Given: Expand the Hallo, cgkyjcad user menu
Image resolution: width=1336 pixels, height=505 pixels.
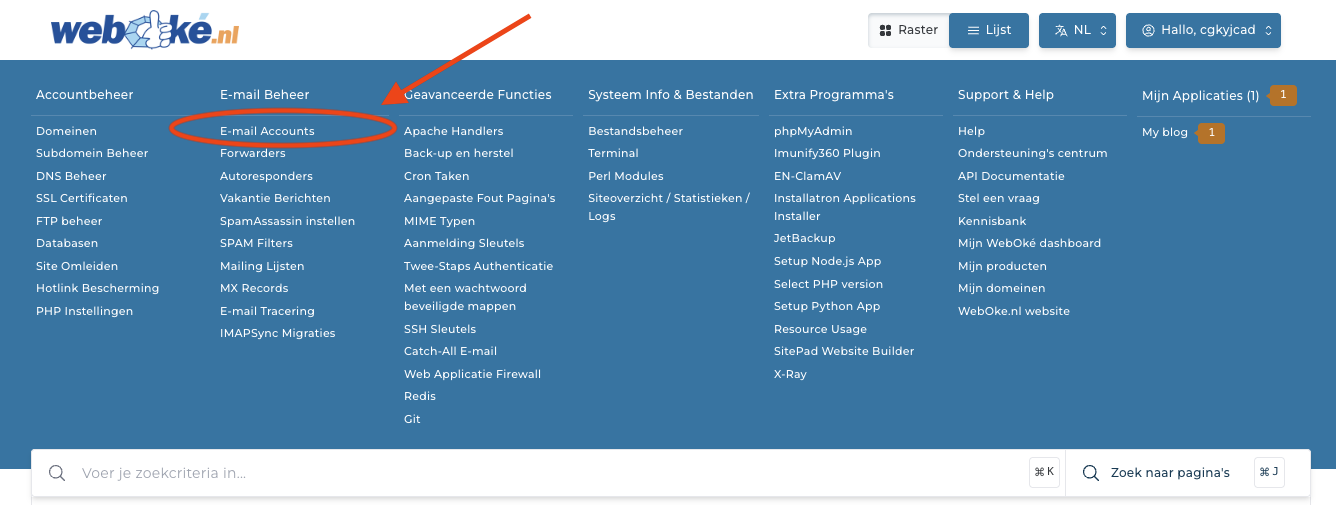Looking at the screenshot, I should [x=1203, y=30].
